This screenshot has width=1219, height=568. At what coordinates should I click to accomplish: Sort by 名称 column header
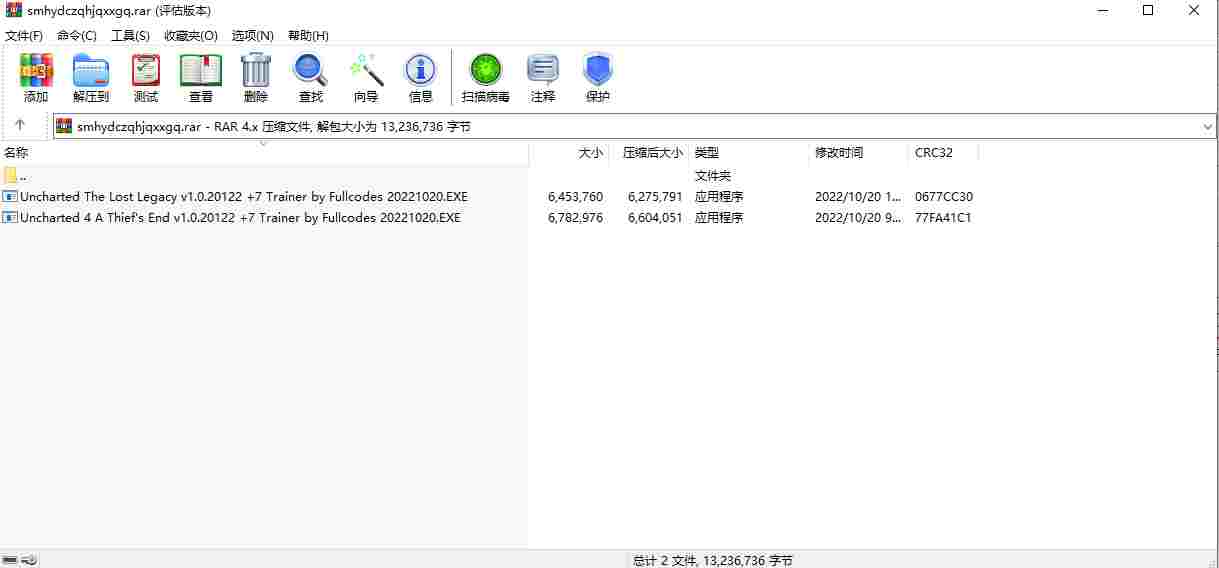coord(264,153)
